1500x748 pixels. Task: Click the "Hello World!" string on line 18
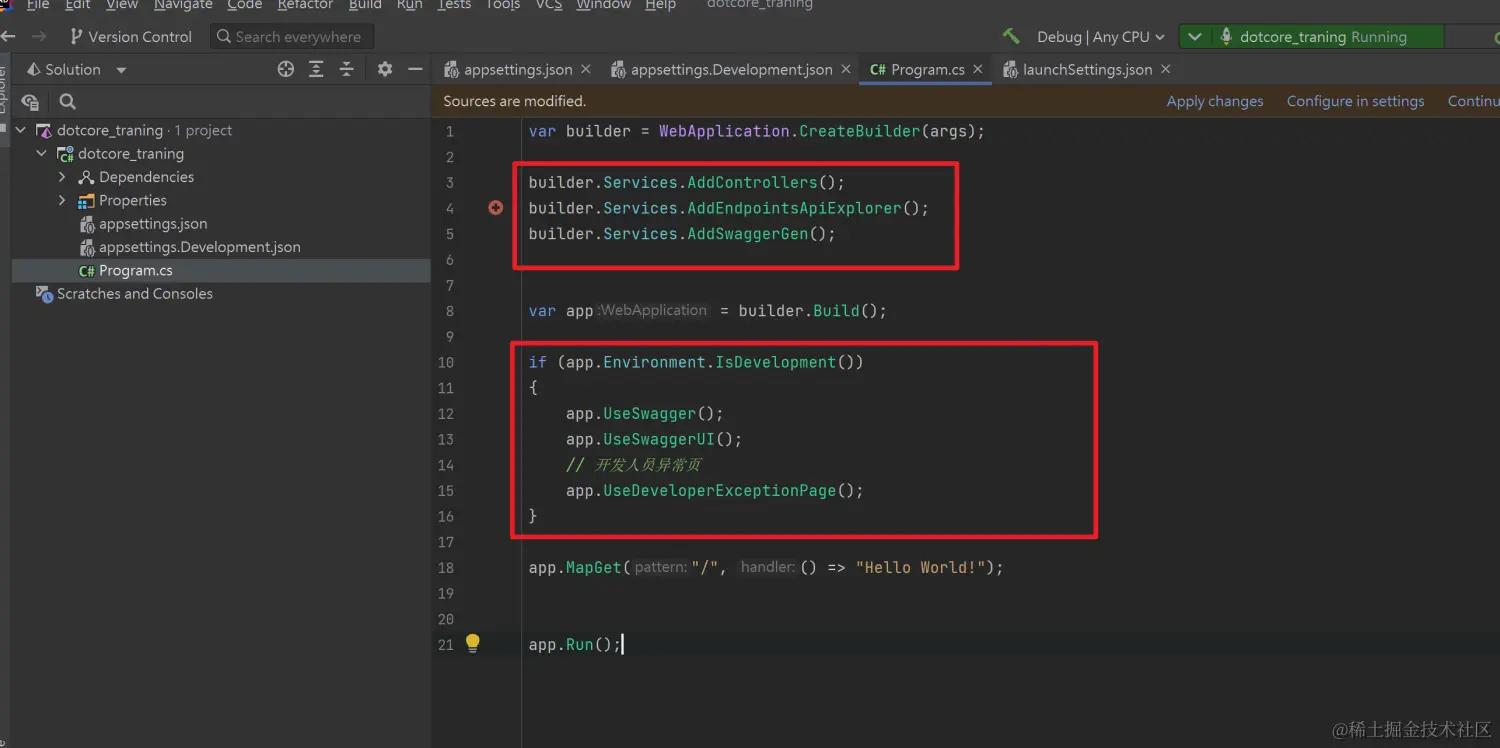(x=920, y=568)
